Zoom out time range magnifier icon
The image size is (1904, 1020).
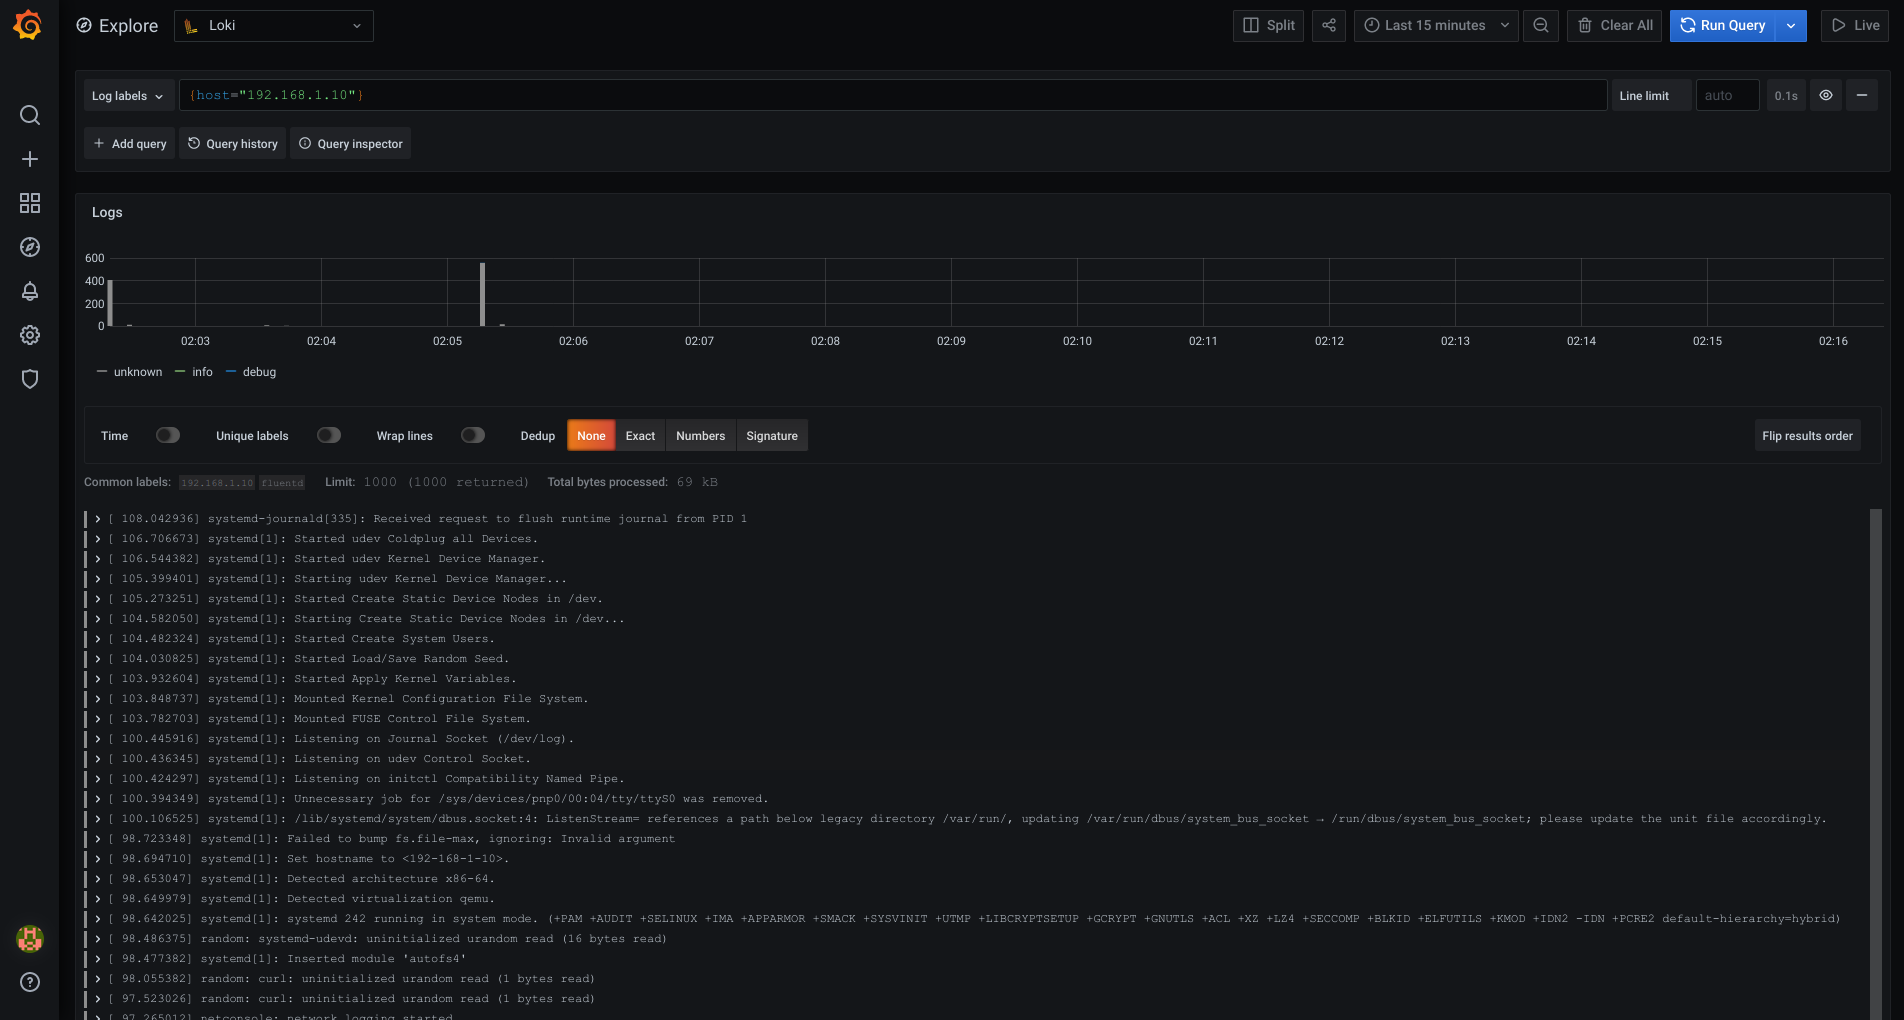click(1541, 26)
